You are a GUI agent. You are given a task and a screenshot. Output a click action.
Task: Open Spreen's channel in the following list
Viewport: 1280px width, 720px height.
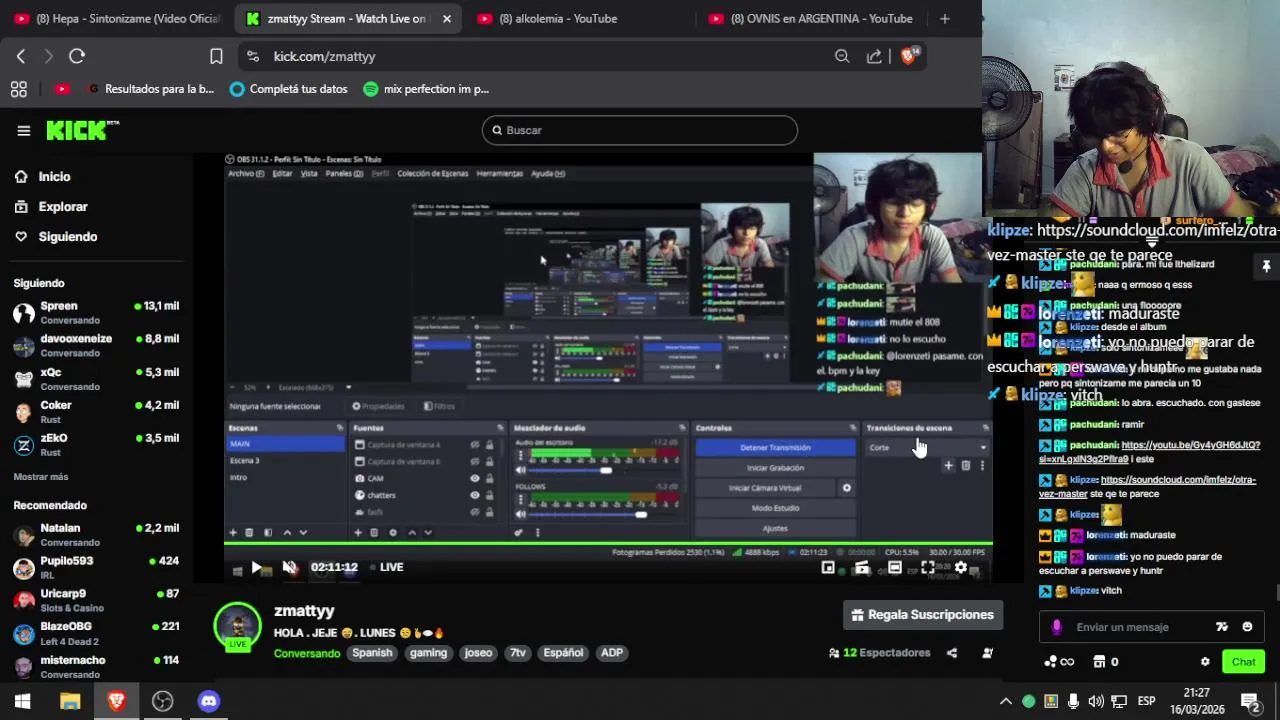tap(96, 312)
